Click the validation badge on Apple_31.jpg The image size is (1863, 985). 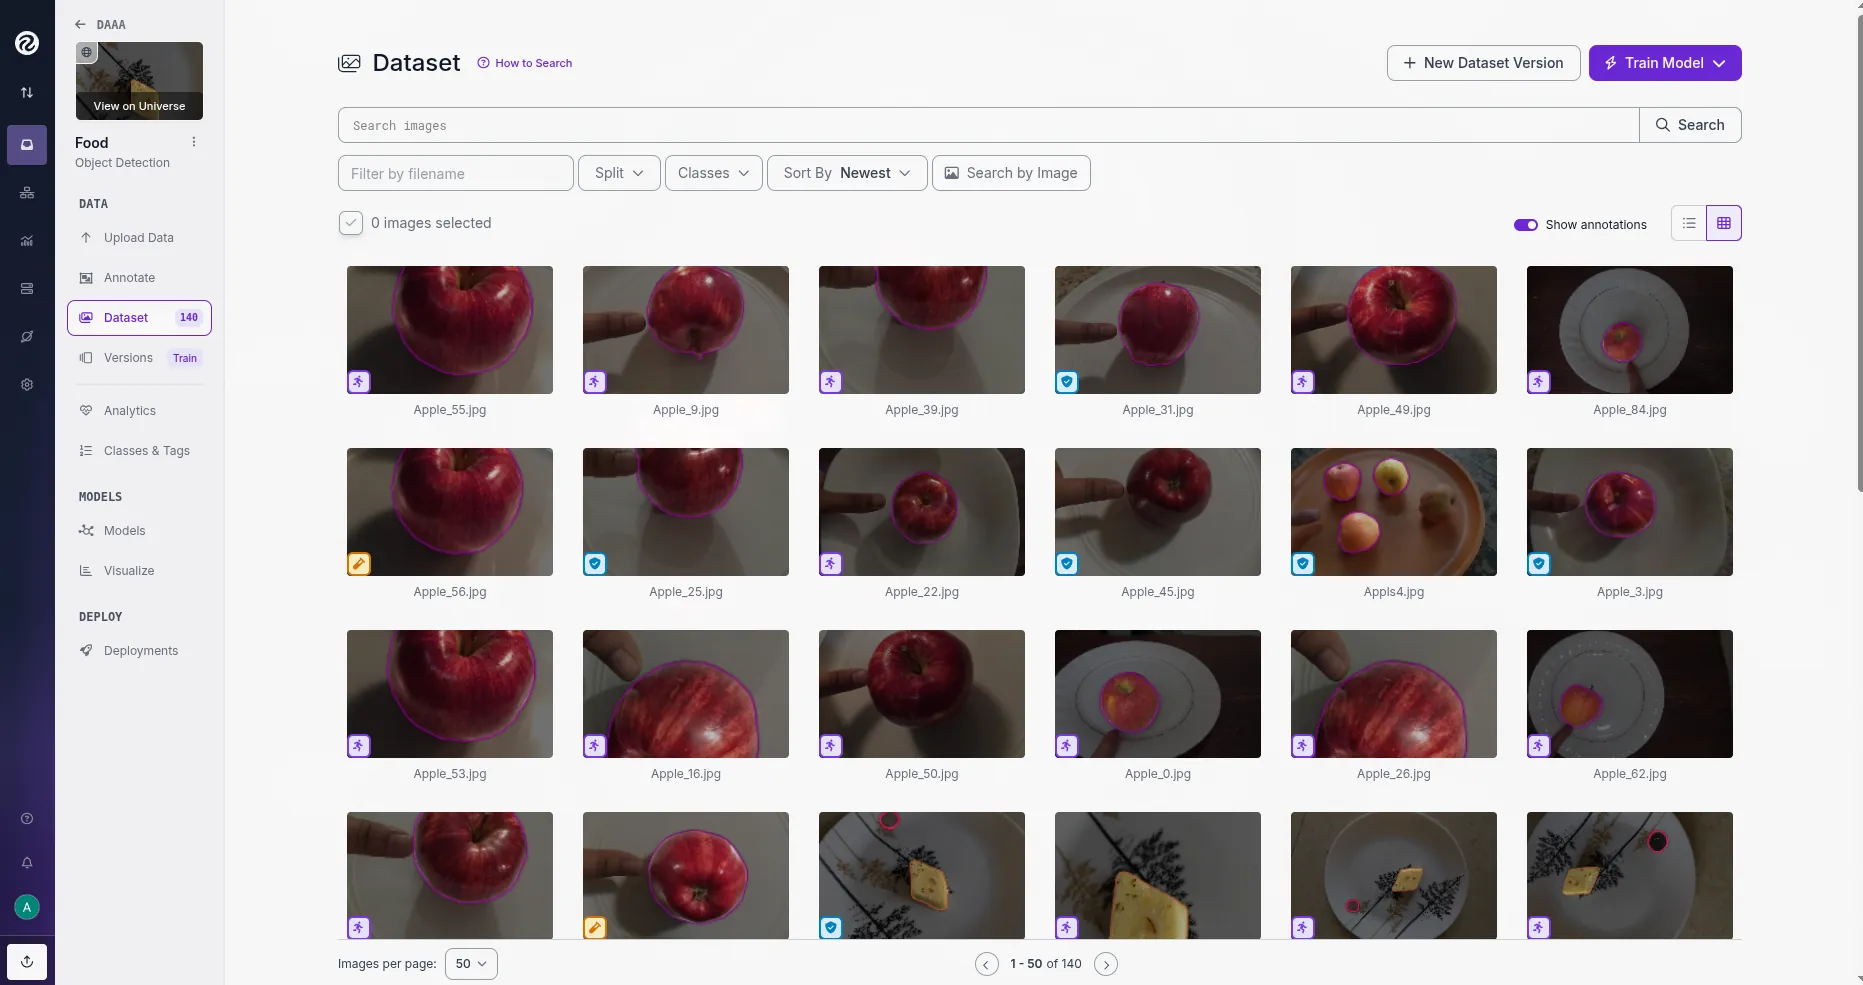click(x=1067, y=381)
